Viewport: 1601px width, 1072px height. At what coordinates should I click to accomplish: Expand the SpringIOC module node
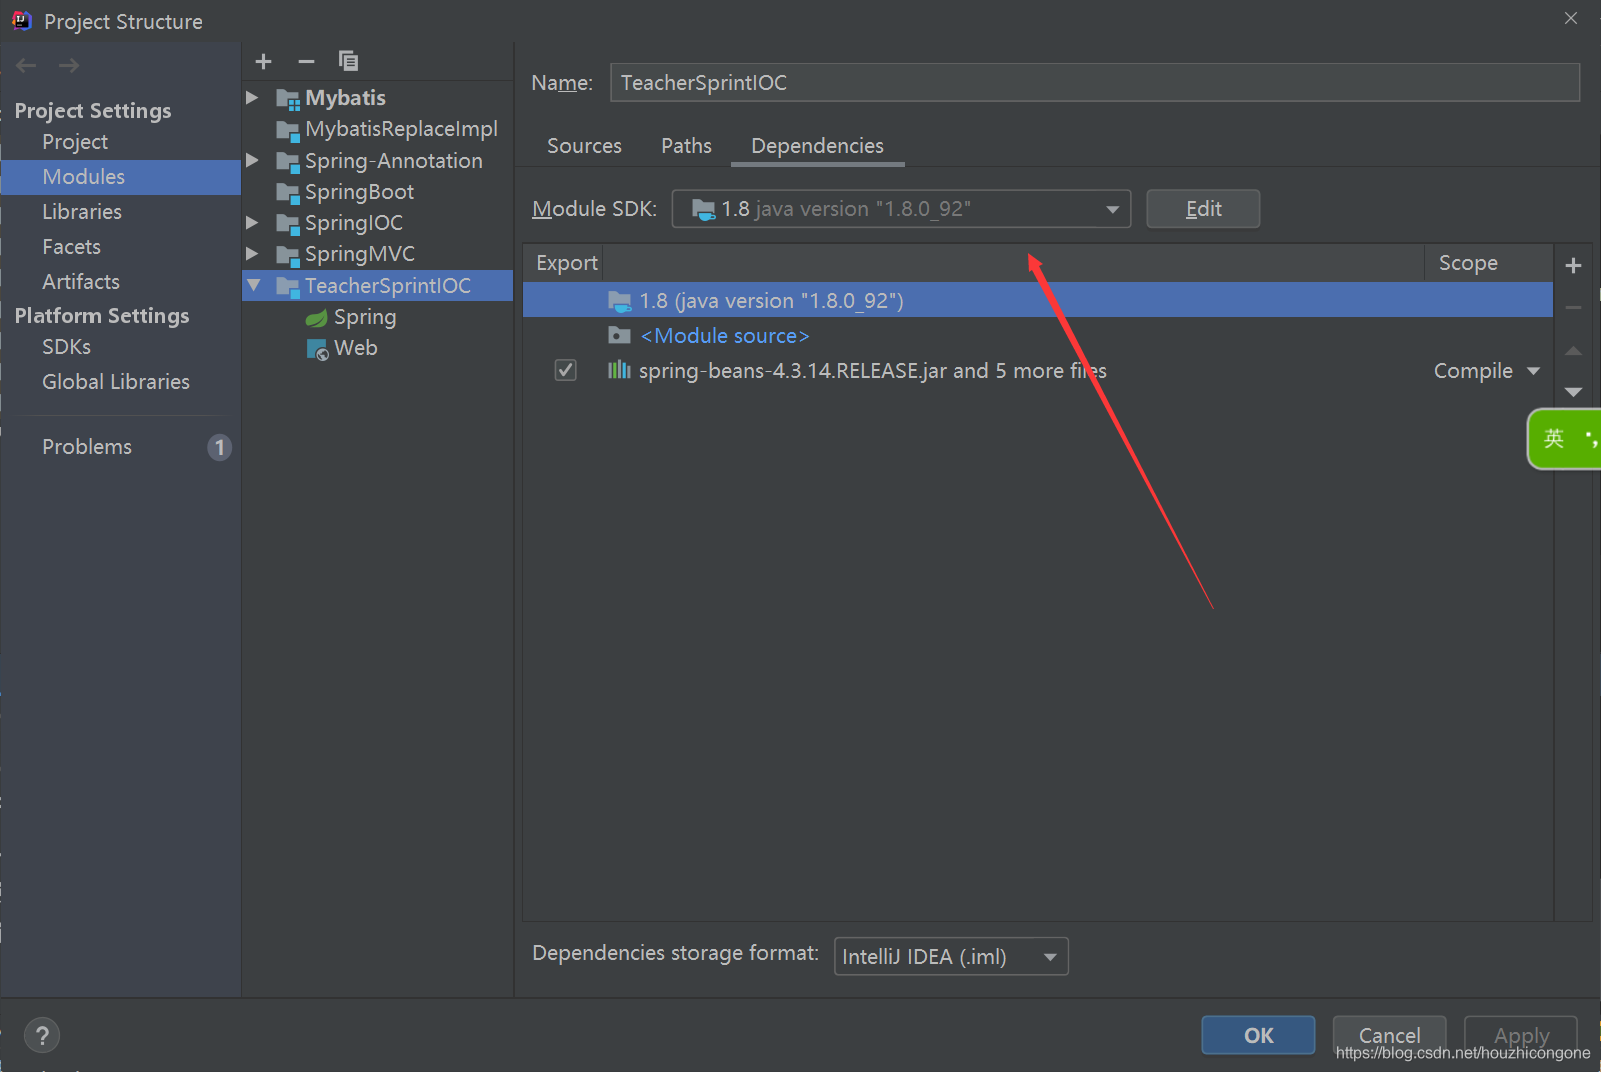coord(253,223)
